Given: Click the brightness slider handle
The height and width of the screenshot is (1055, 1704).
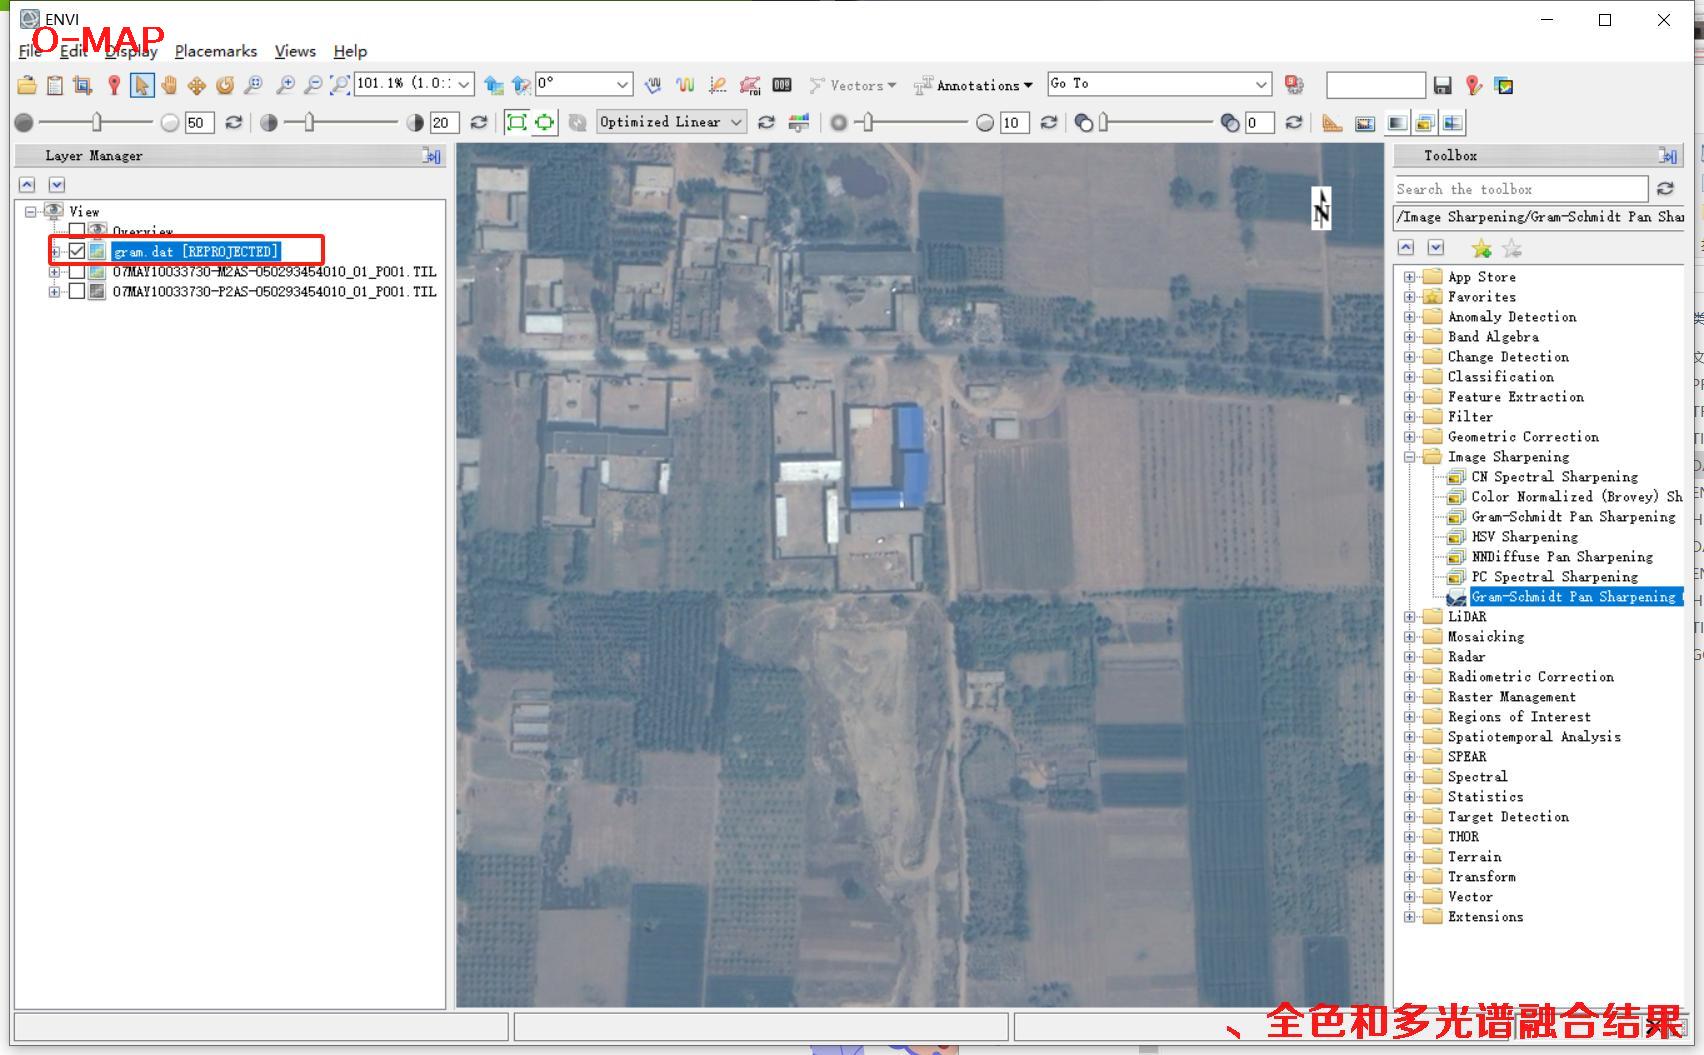Looking at the screenshot, I should point(97,122).
